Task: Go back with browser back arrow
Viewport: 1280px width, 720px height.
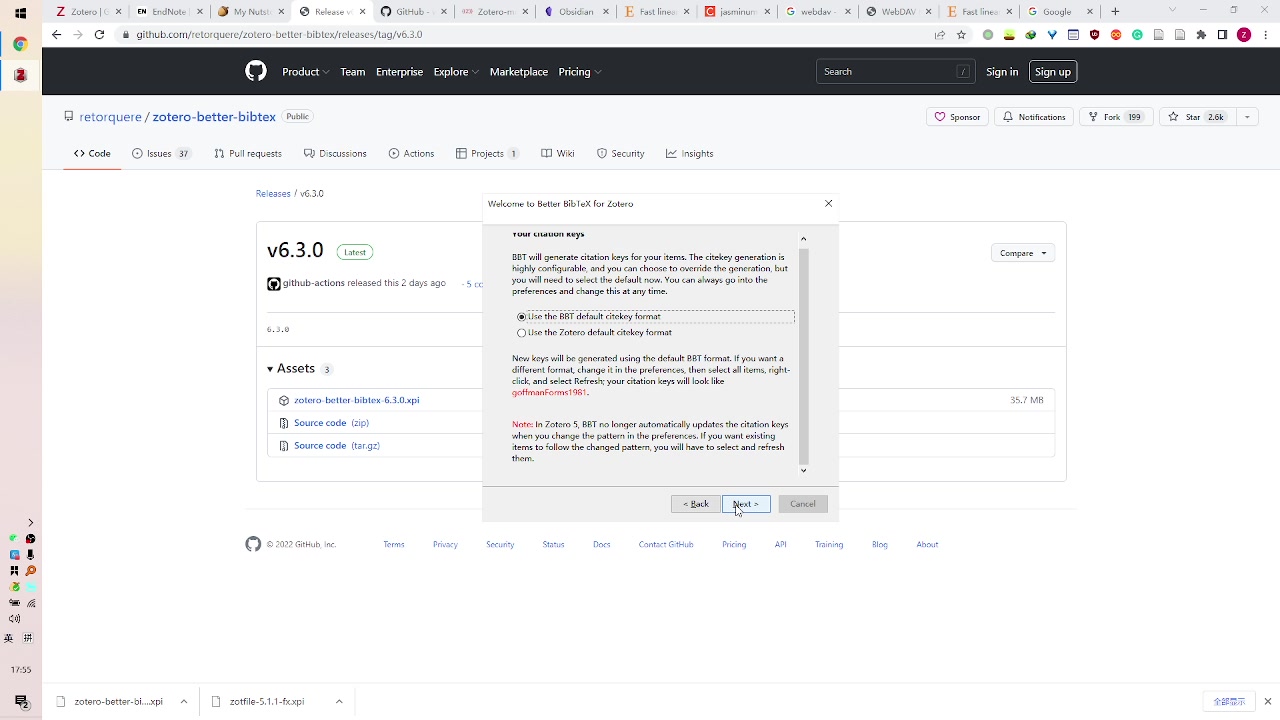Action: tap(56, 34)
